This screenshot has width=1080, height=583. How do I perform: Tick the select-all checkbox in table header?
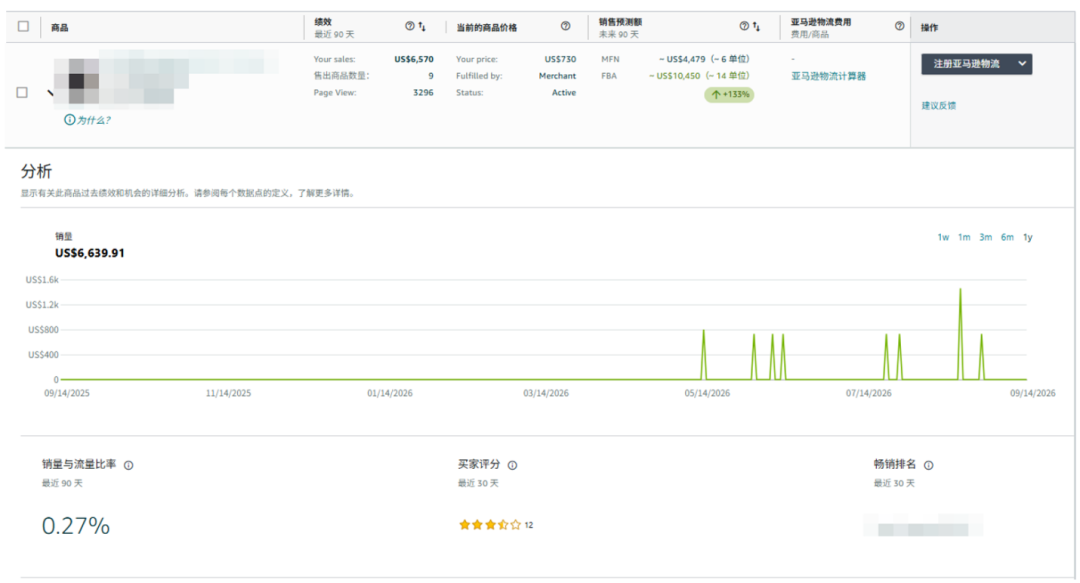pyautogui.click(x=23, y=26)
